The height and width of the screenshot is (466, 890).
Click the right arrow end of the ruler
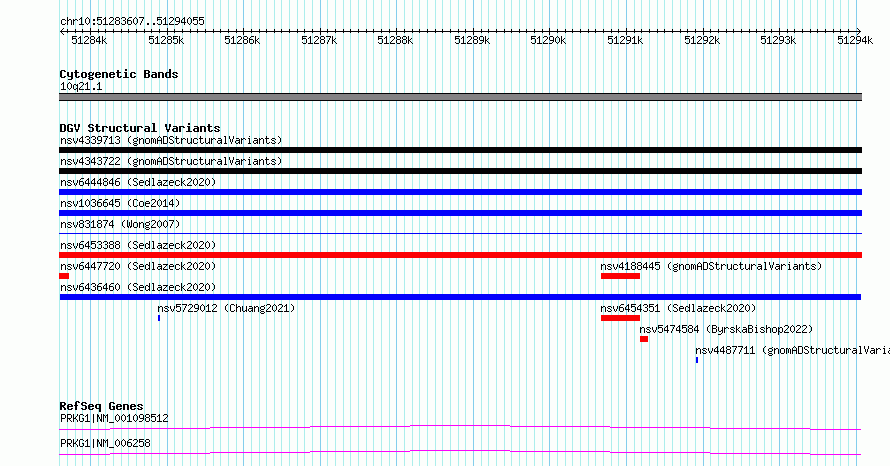click(859, 31)
